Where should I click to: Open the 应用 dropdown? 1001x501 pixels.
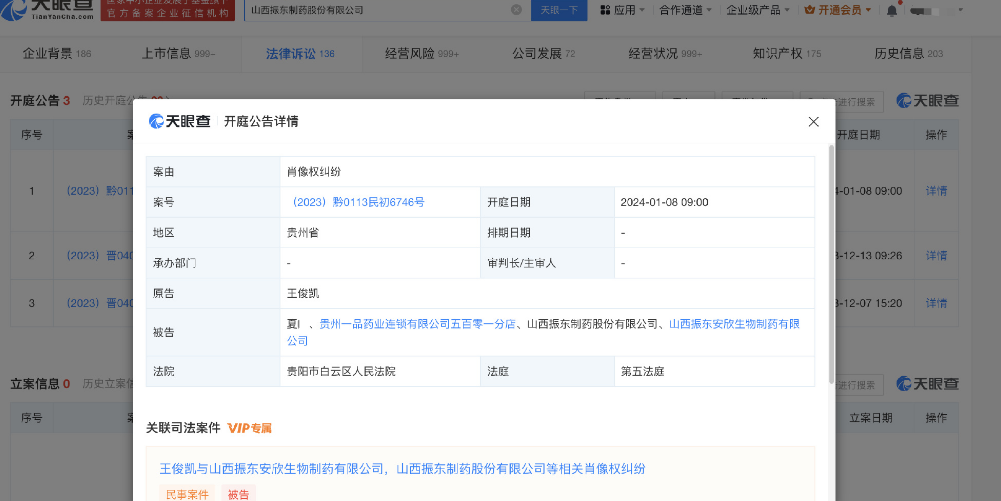pyautogui.click(x=622, y=10)
